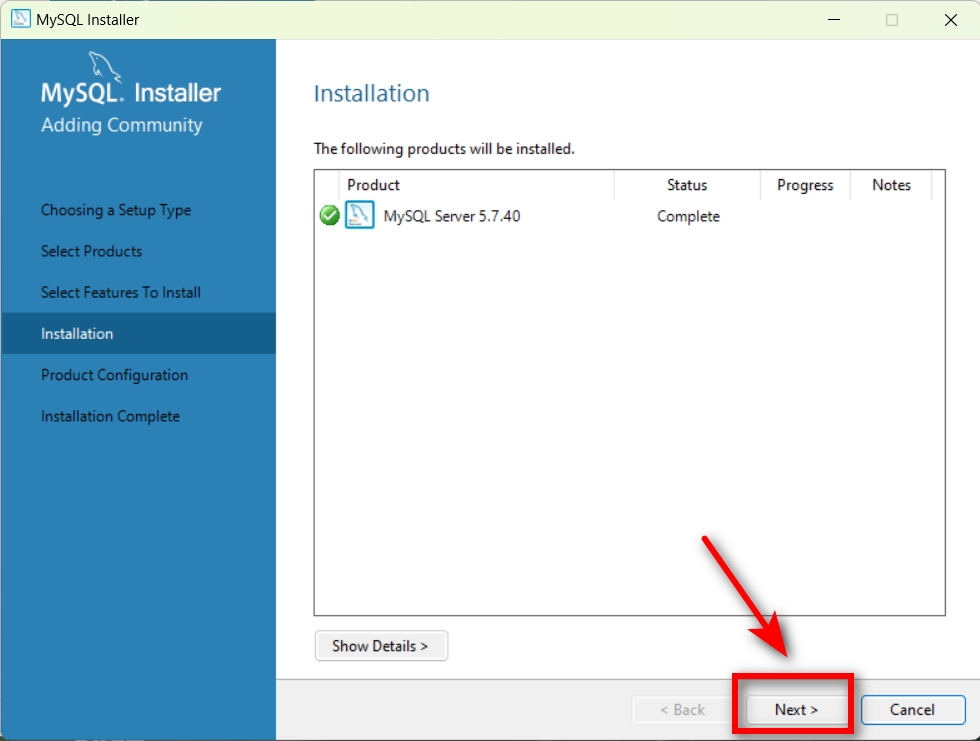Click the Notes column header

tap(891, 185)
